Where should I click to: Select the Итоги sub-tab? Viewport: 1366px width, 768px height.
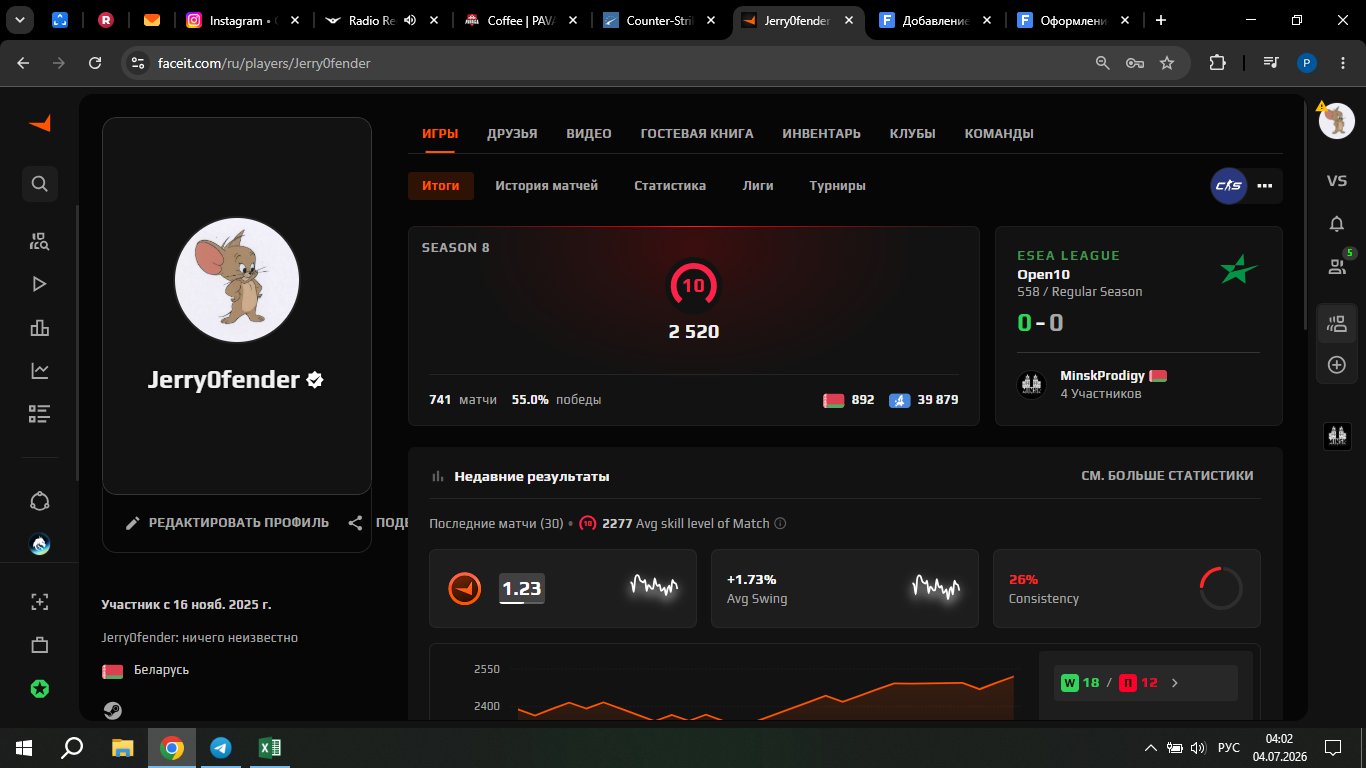[441, 185]
